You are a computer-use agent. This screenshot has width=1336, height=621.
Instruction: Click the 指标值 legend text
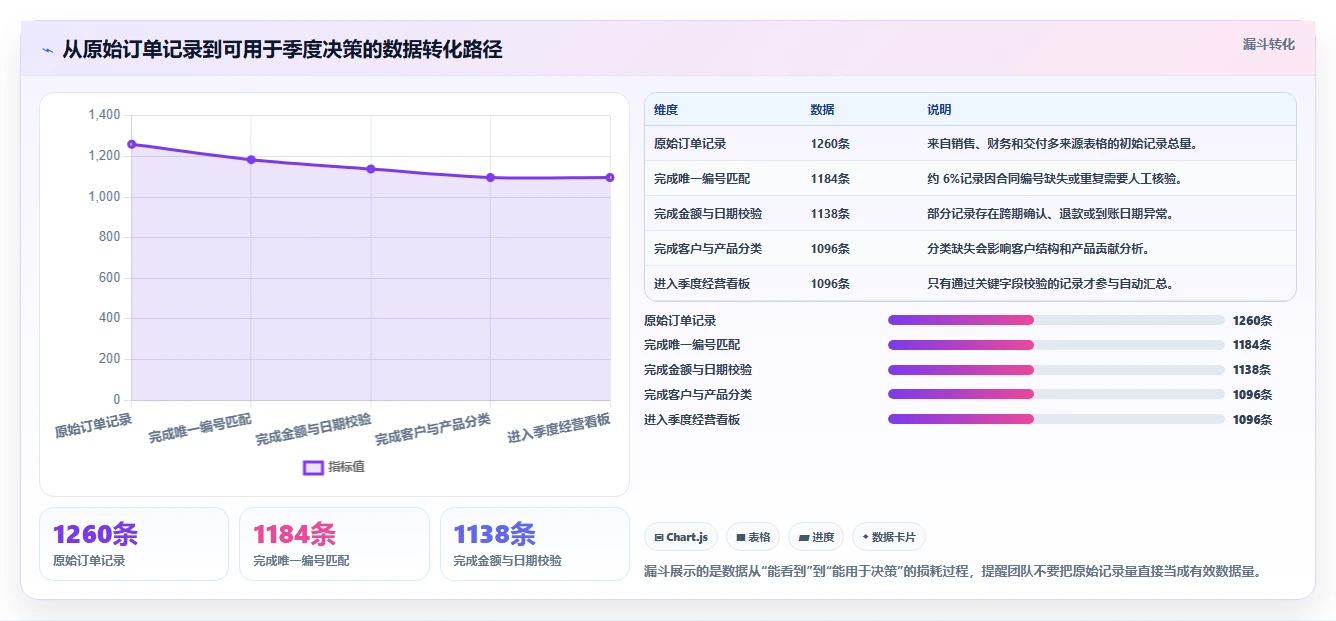(x=347, y=467)
